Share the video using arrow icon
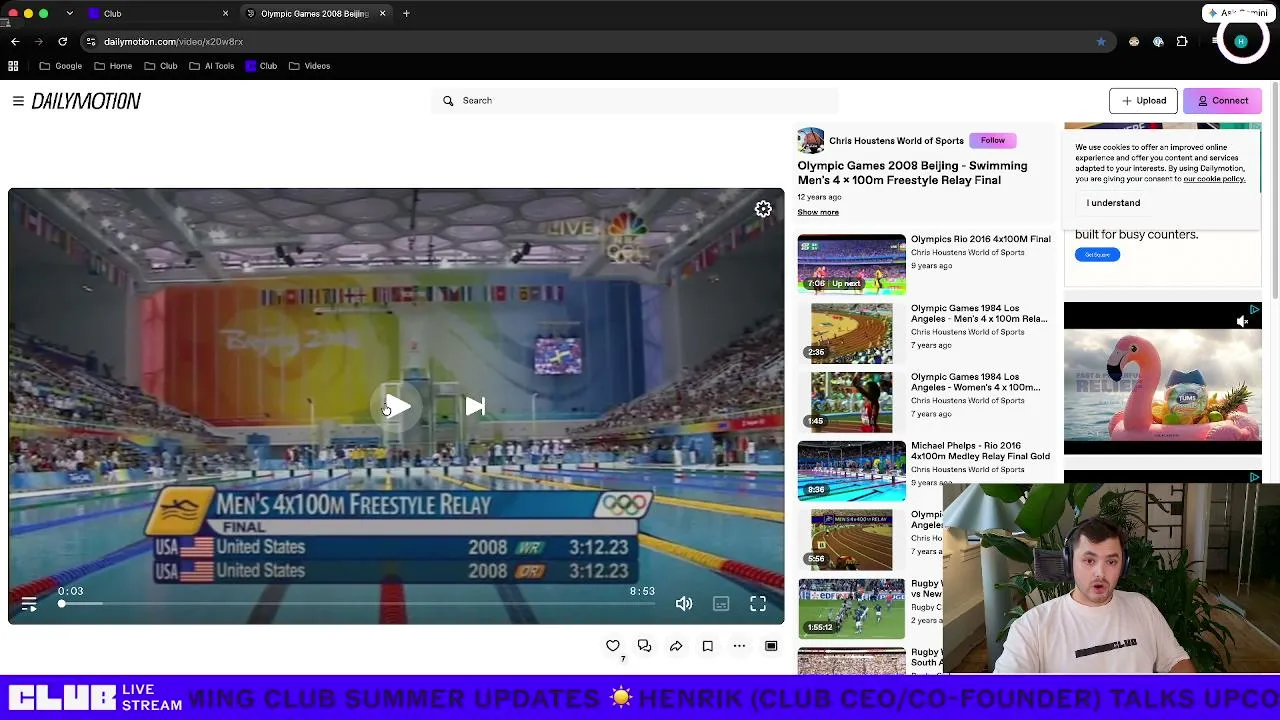The height and width of the screenshot is (720, 1280). pyautogui.click(x=676, y=646)
